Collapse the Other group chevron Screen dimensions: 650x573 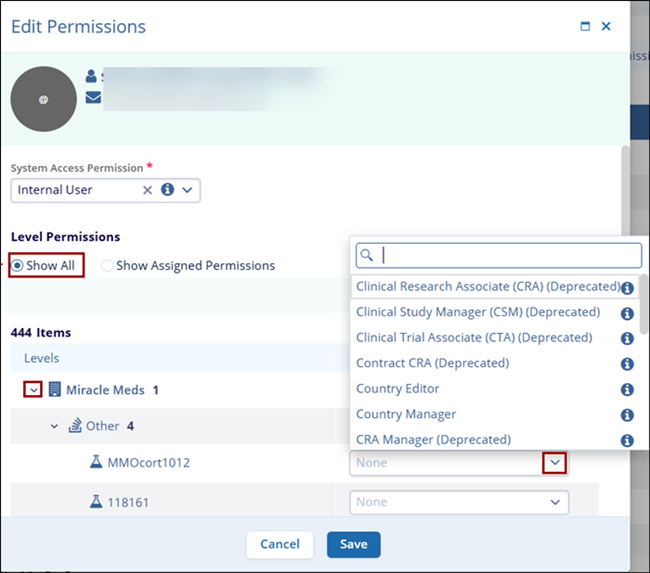pyautogui.click(x=54, y=426)
